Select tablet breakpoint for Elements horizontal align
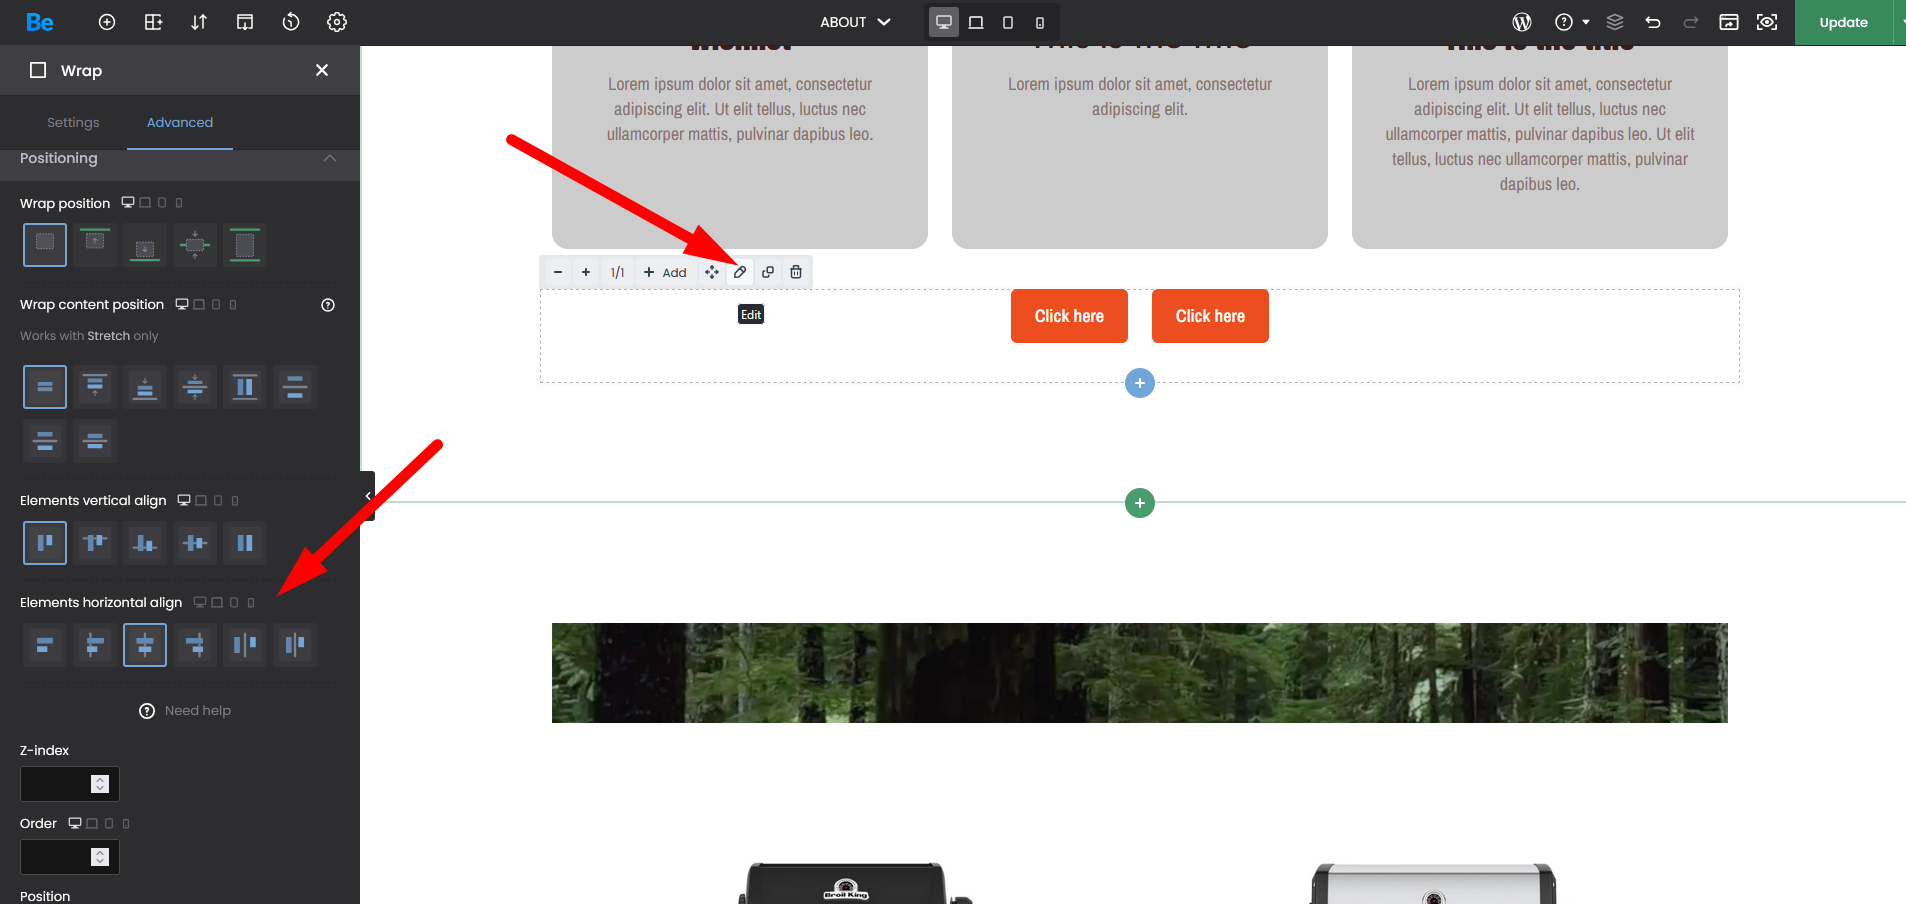This screenshot has width=1906, height=904. (234, 603)
